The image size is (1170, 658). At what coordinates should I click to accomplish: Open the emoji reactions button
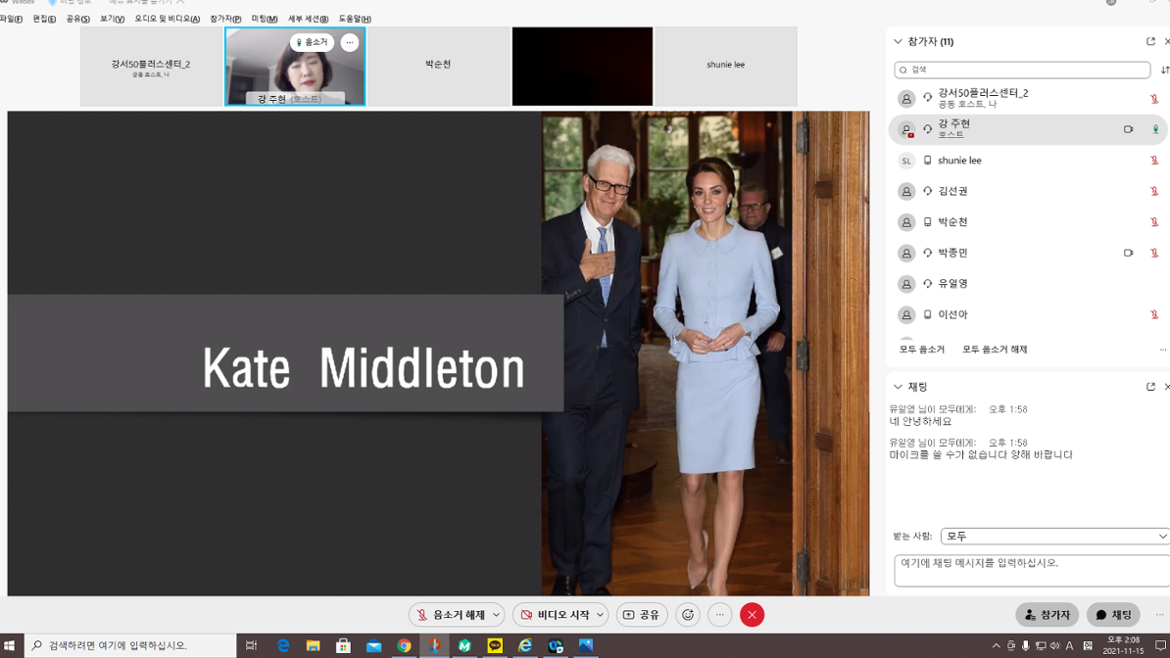[688, 615]
